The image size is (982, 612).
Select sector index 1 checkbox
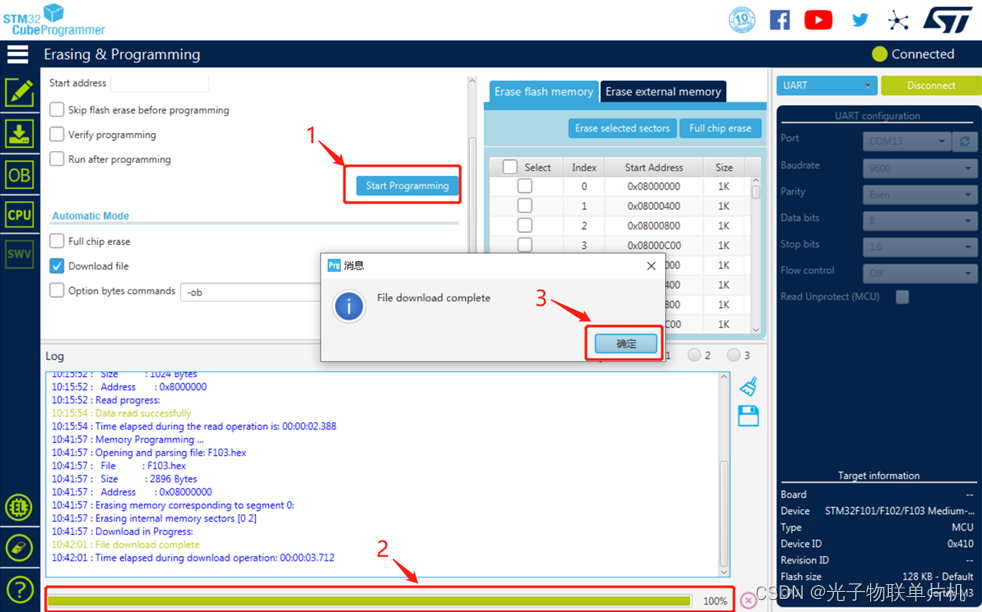point(525,205)
